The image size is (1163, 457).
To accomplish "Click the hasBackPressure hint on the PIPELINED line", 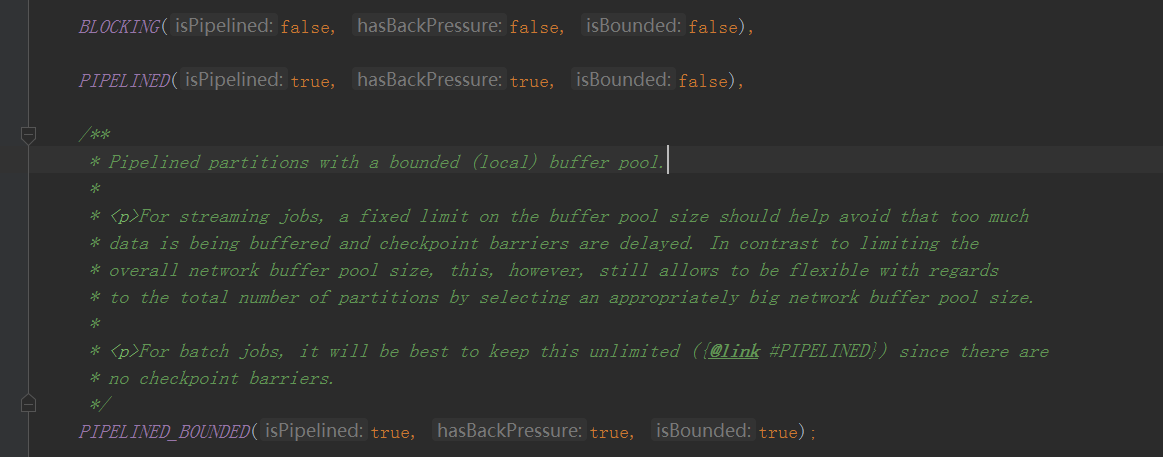I will point(429,80).
